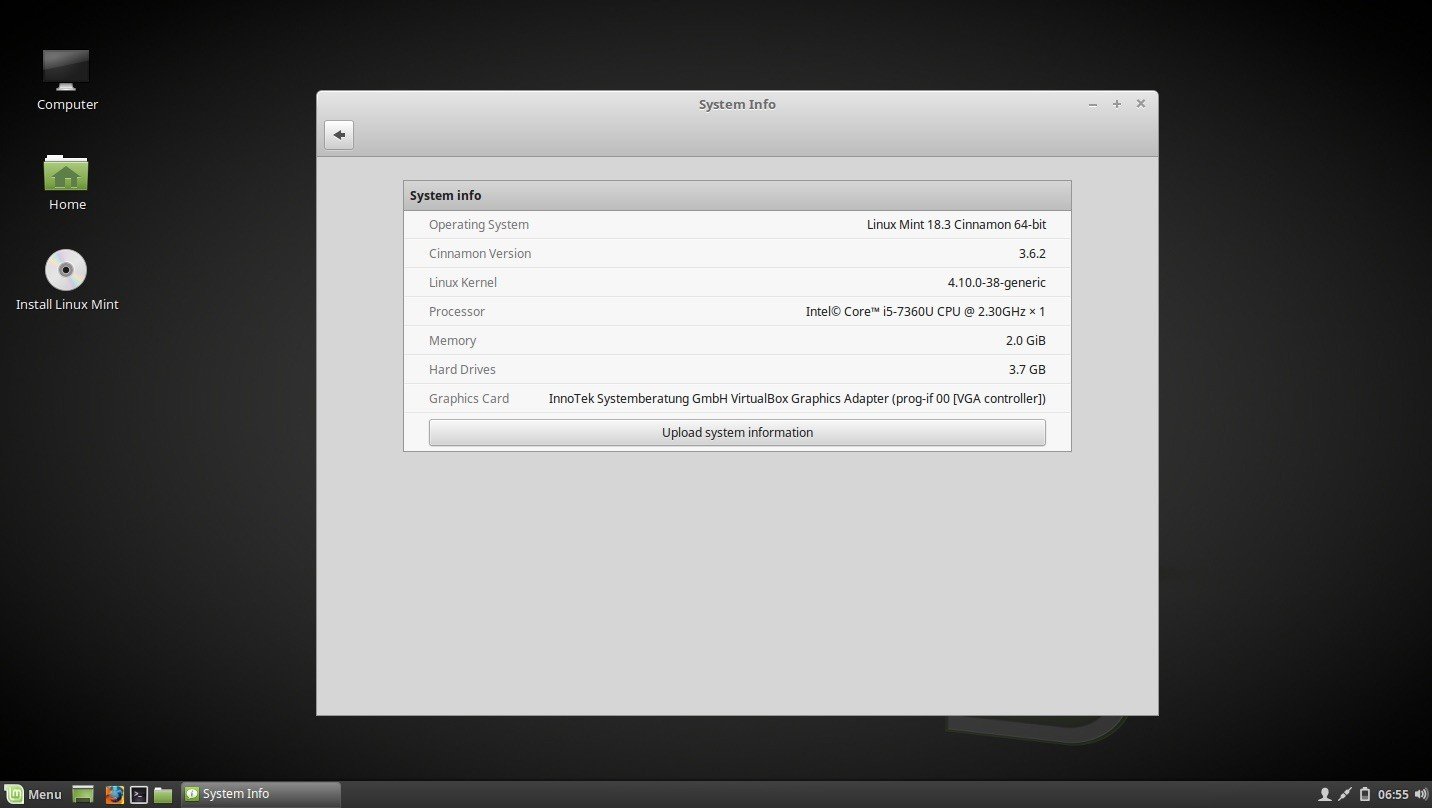
Task: Select System Info in the window list
Action: pyautogui.click(x=260, y=794)
